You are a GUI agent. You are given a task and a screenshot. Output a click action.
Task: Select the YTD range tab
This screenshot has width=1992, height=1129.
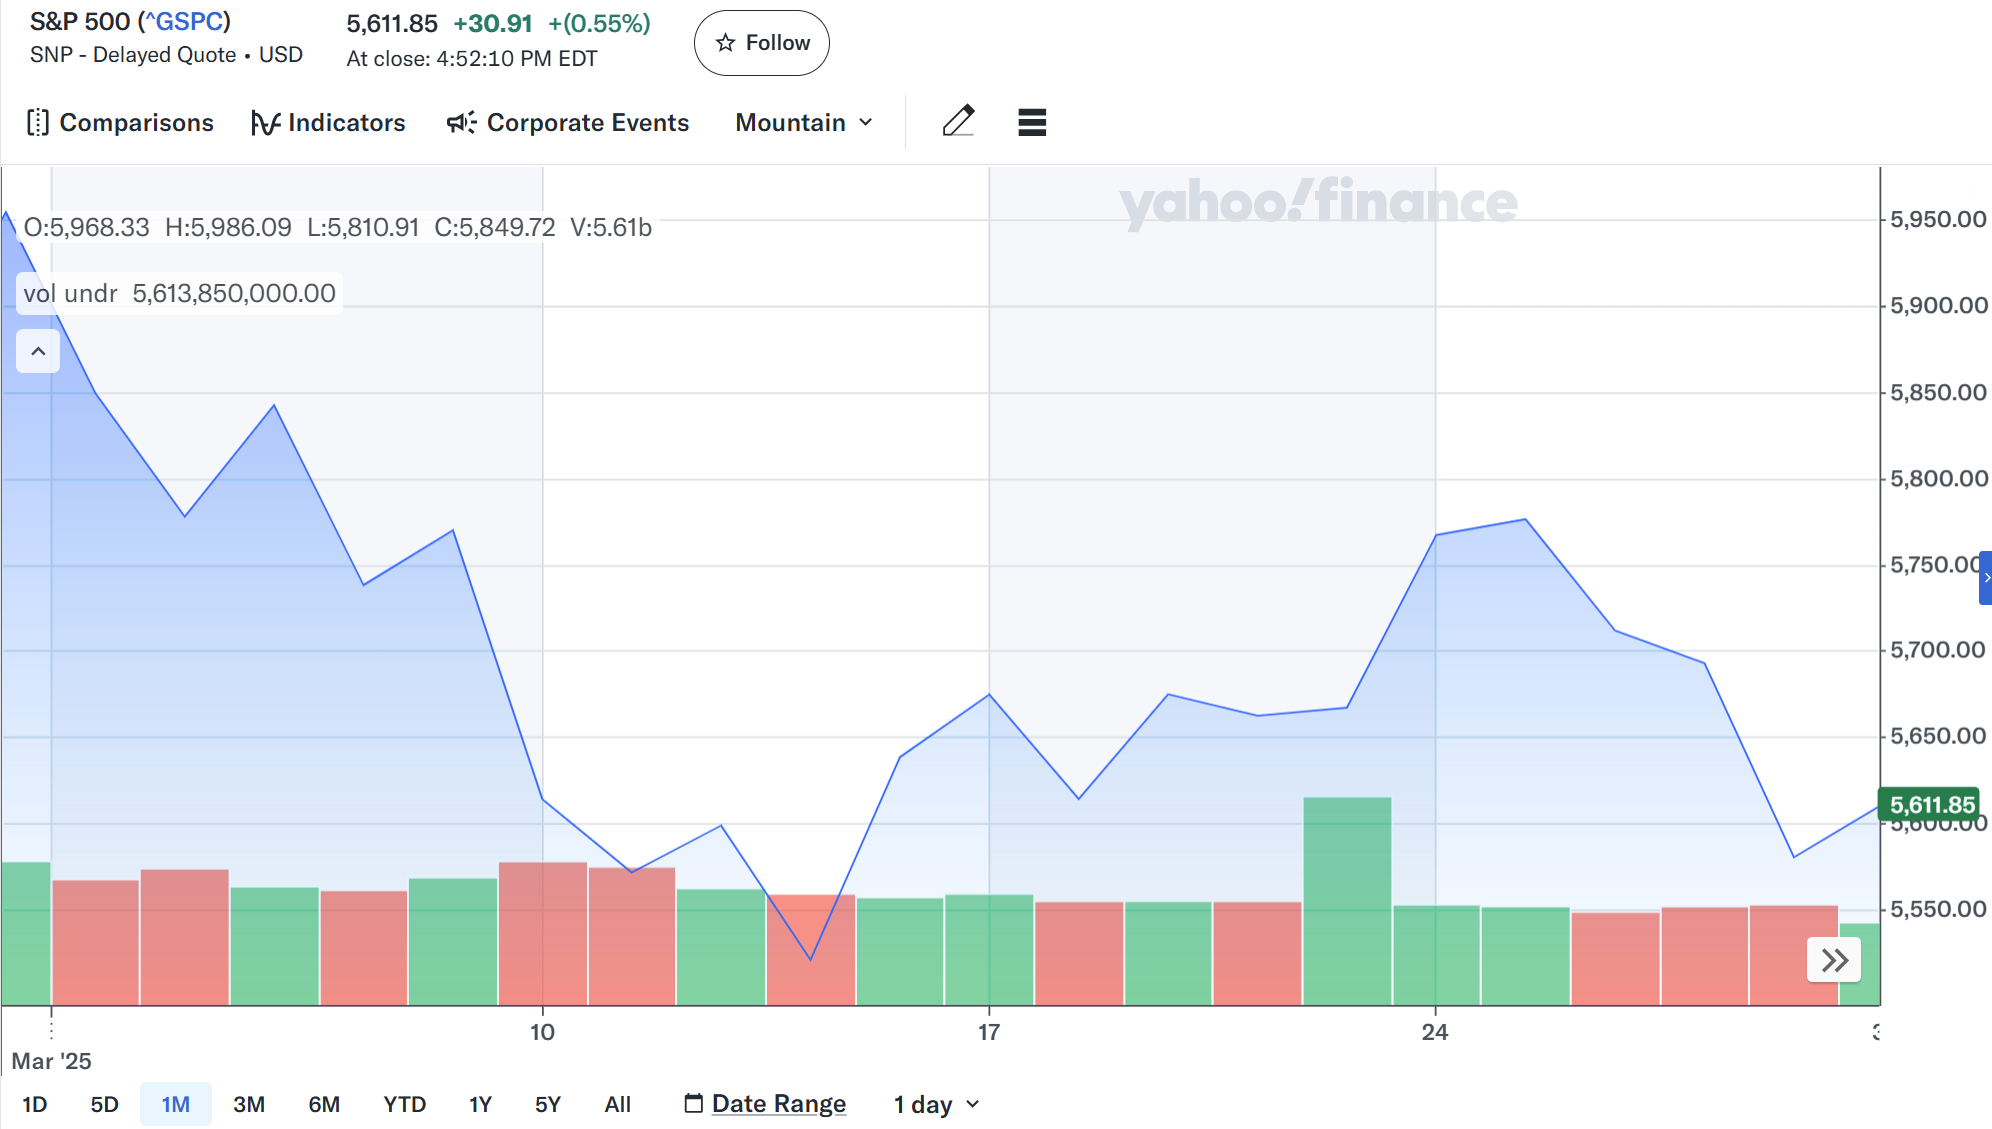(x=405, y=1104)
